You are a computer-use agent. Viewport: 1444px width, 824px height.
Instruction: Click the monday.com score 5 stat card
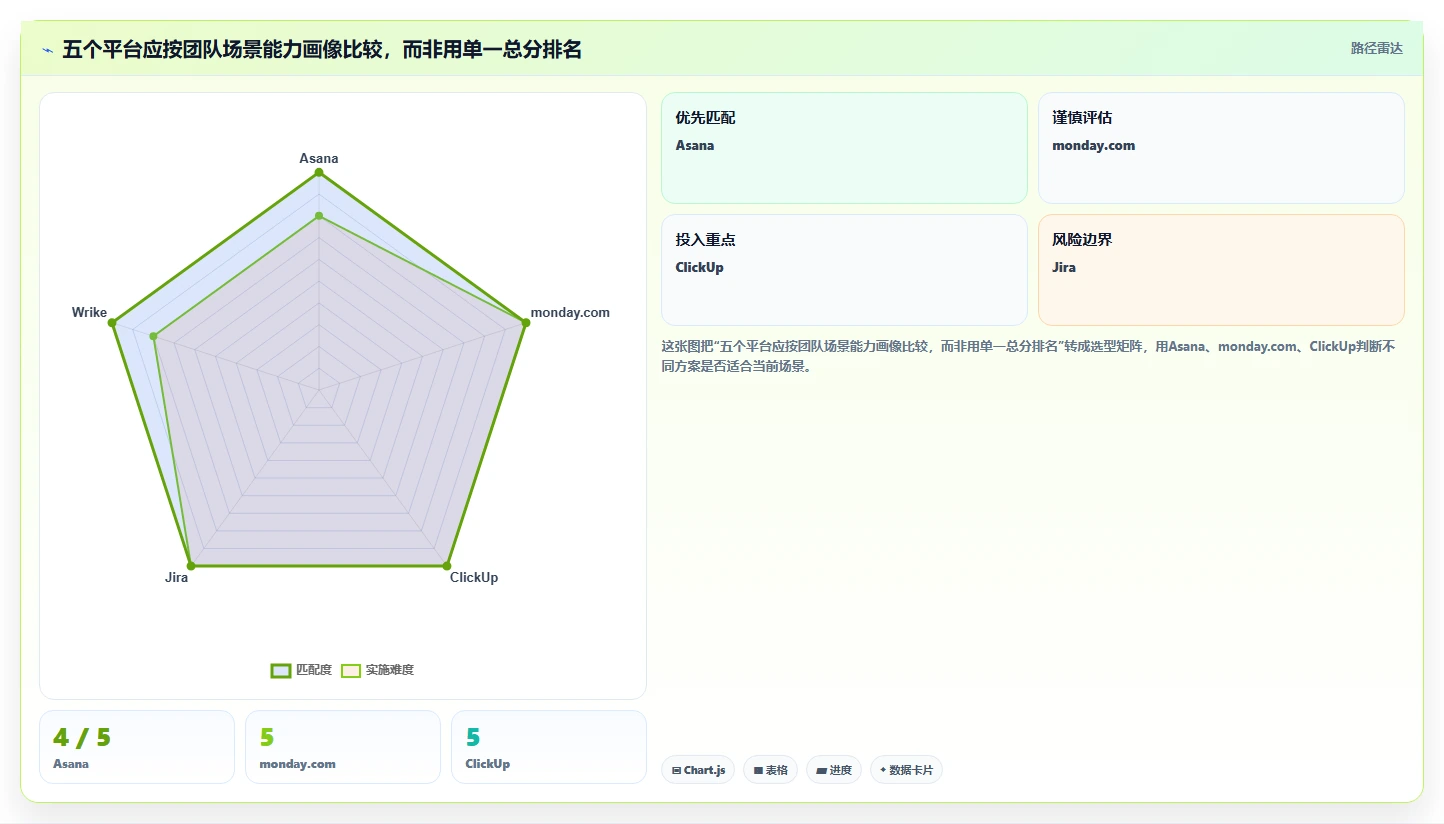(x=343, y=747)
